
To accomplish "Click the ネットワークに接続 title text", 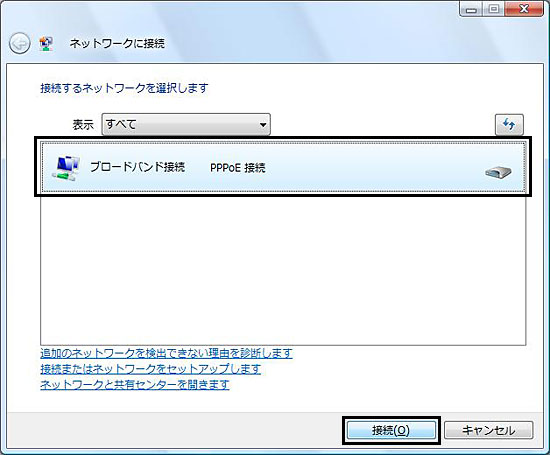I will (117, 44).
